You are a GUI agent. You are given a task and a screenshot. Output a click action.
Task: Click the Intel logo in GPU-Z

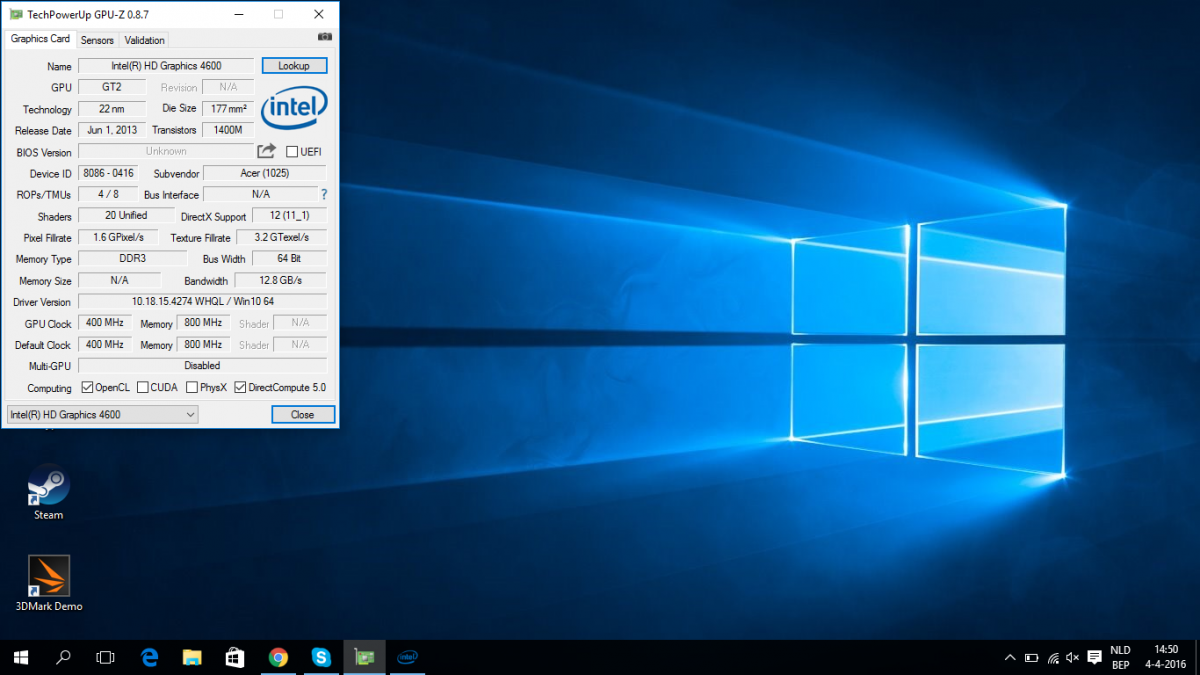click(x=294, y=108)
